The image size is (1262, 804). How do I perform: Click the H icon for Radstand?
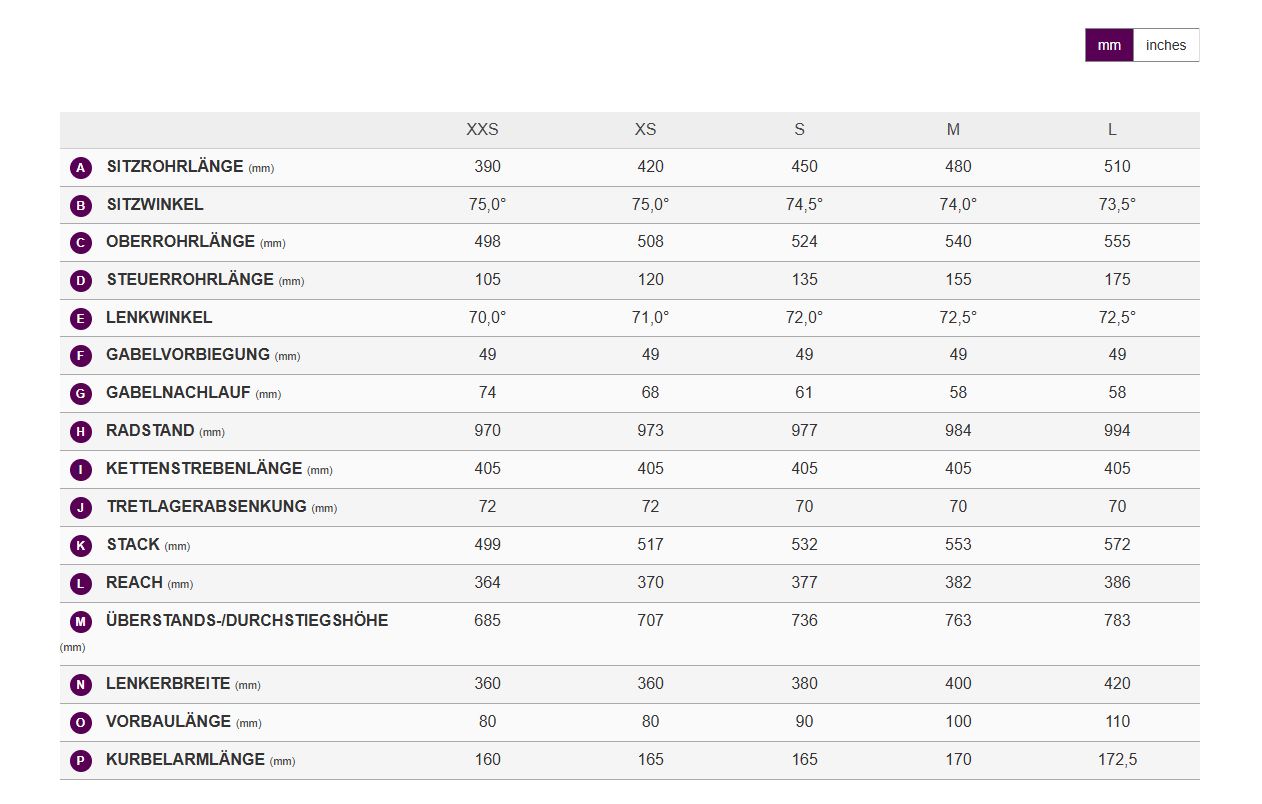(x=81, y=432)
